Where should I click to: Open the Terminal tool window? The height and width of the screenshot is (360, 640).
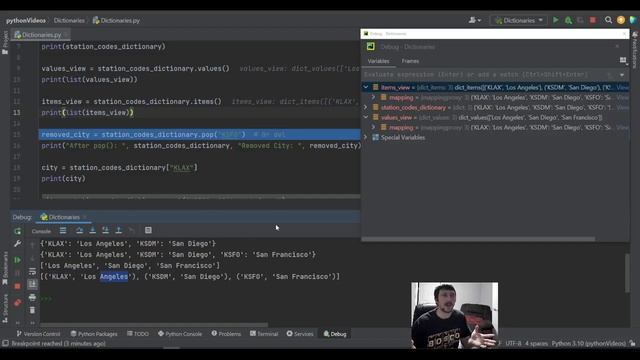pos(264,334)
